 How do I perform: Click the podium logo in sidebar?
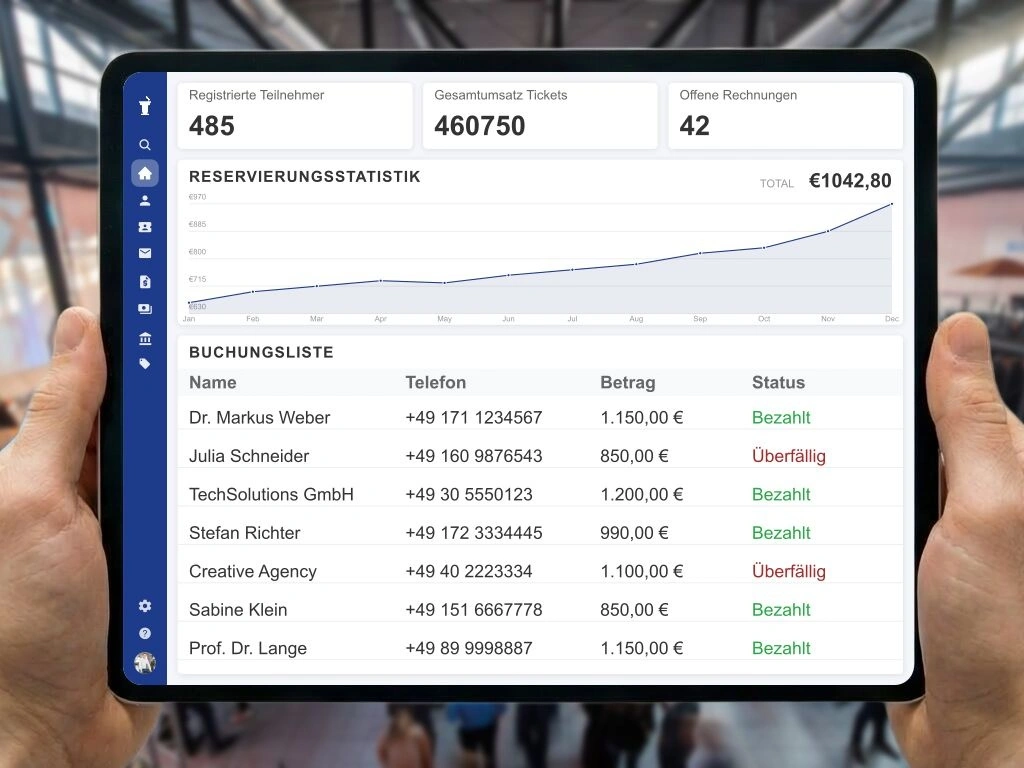[145, 105]
